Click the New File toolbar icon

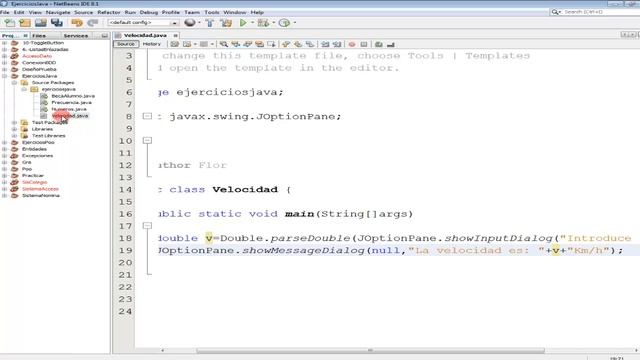pyautogui.click(x=9, y=23)
